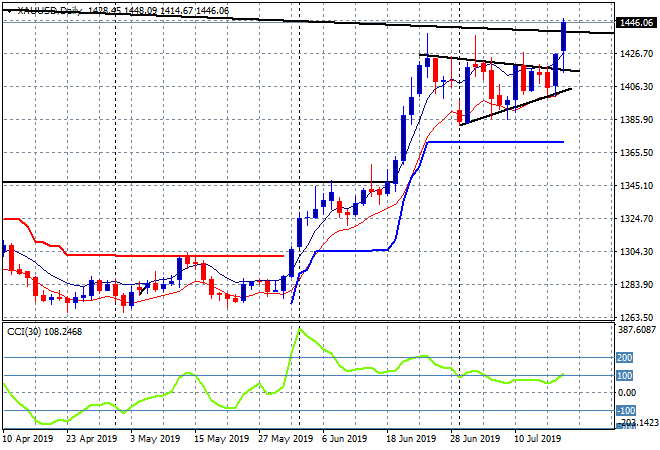660x450 pixels.
Task: Click price scale value 1365.50
Action: click(x=636, y=152)
